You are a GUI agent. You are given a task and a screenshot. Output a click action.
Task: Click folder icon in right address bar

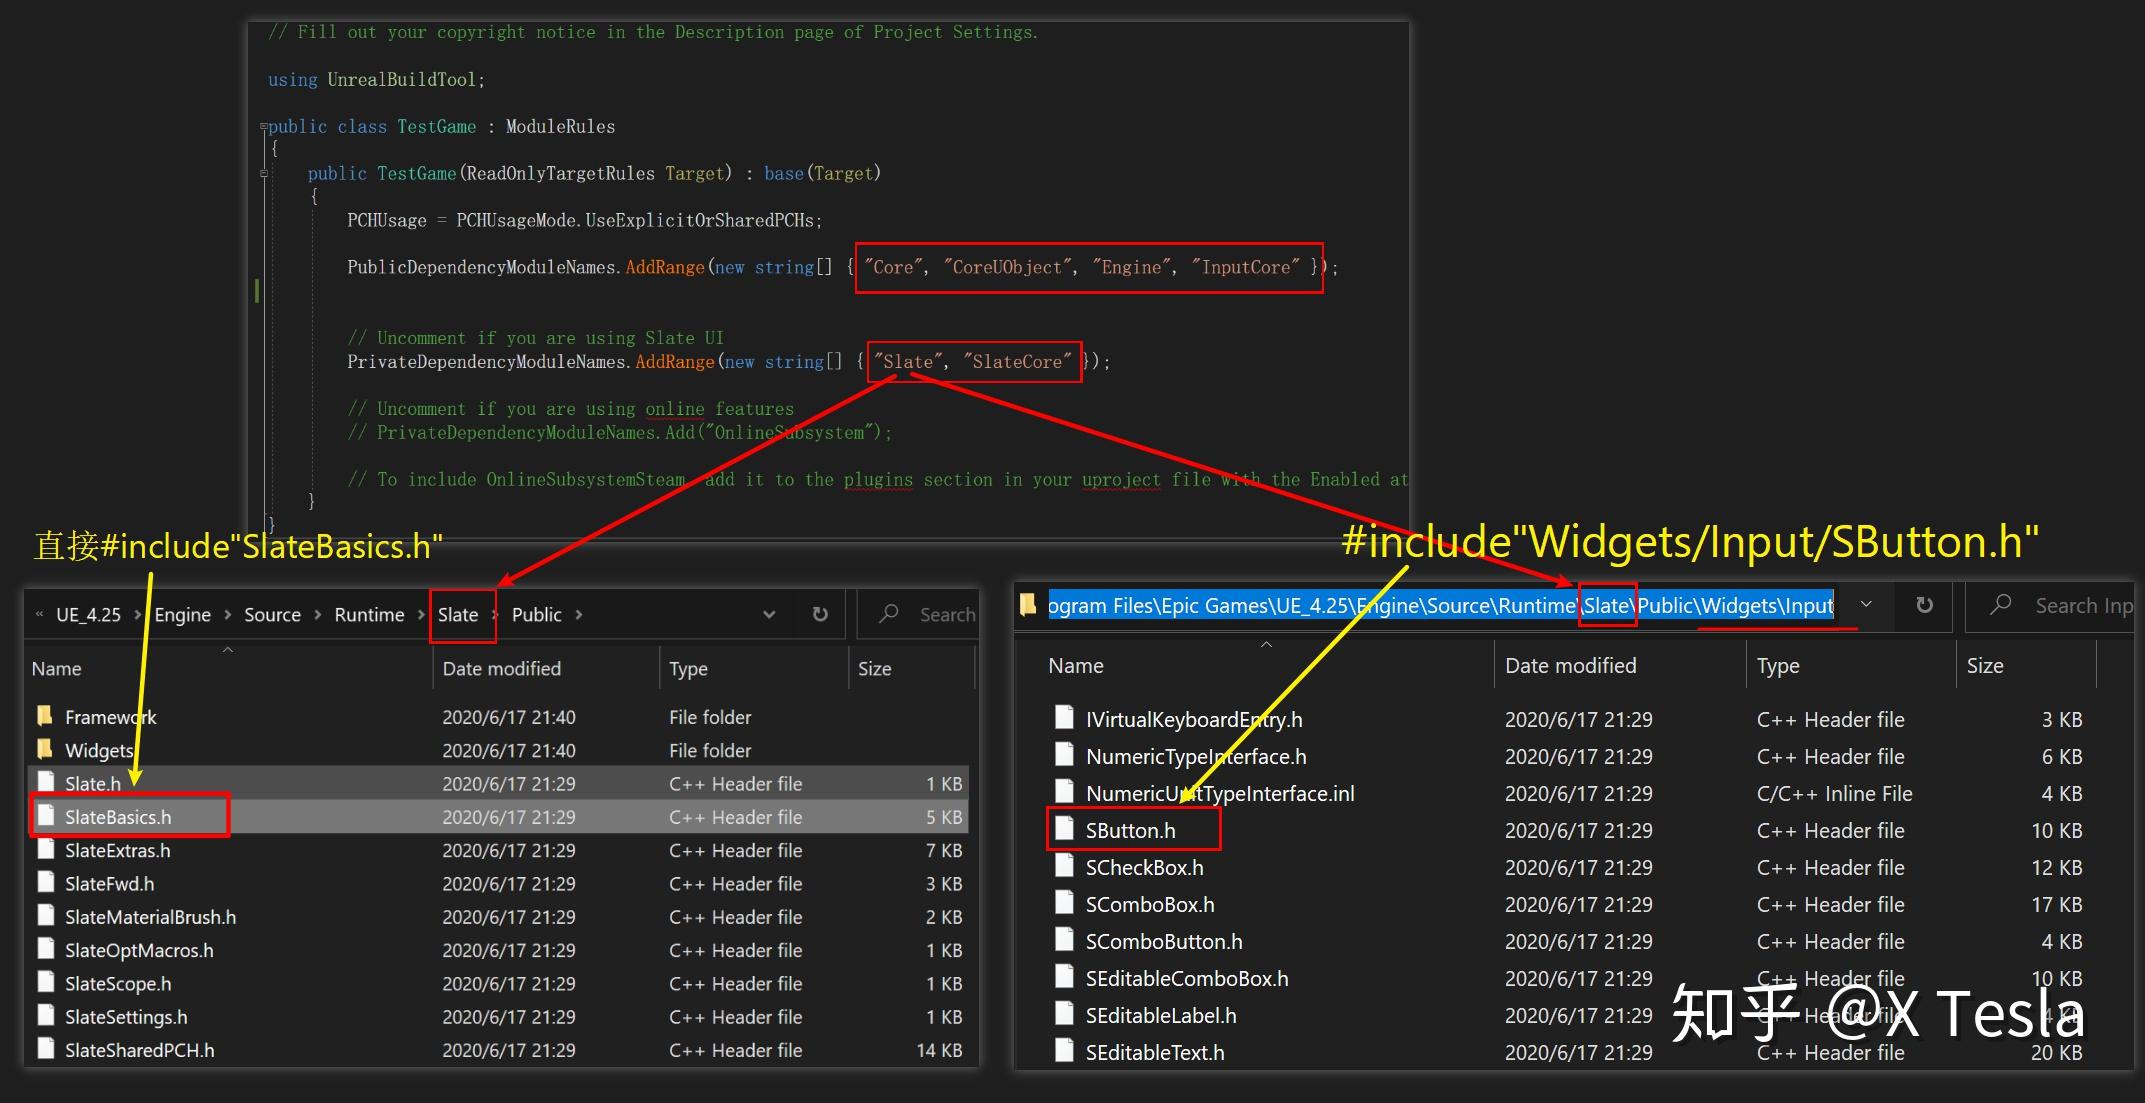(1028, 605)
